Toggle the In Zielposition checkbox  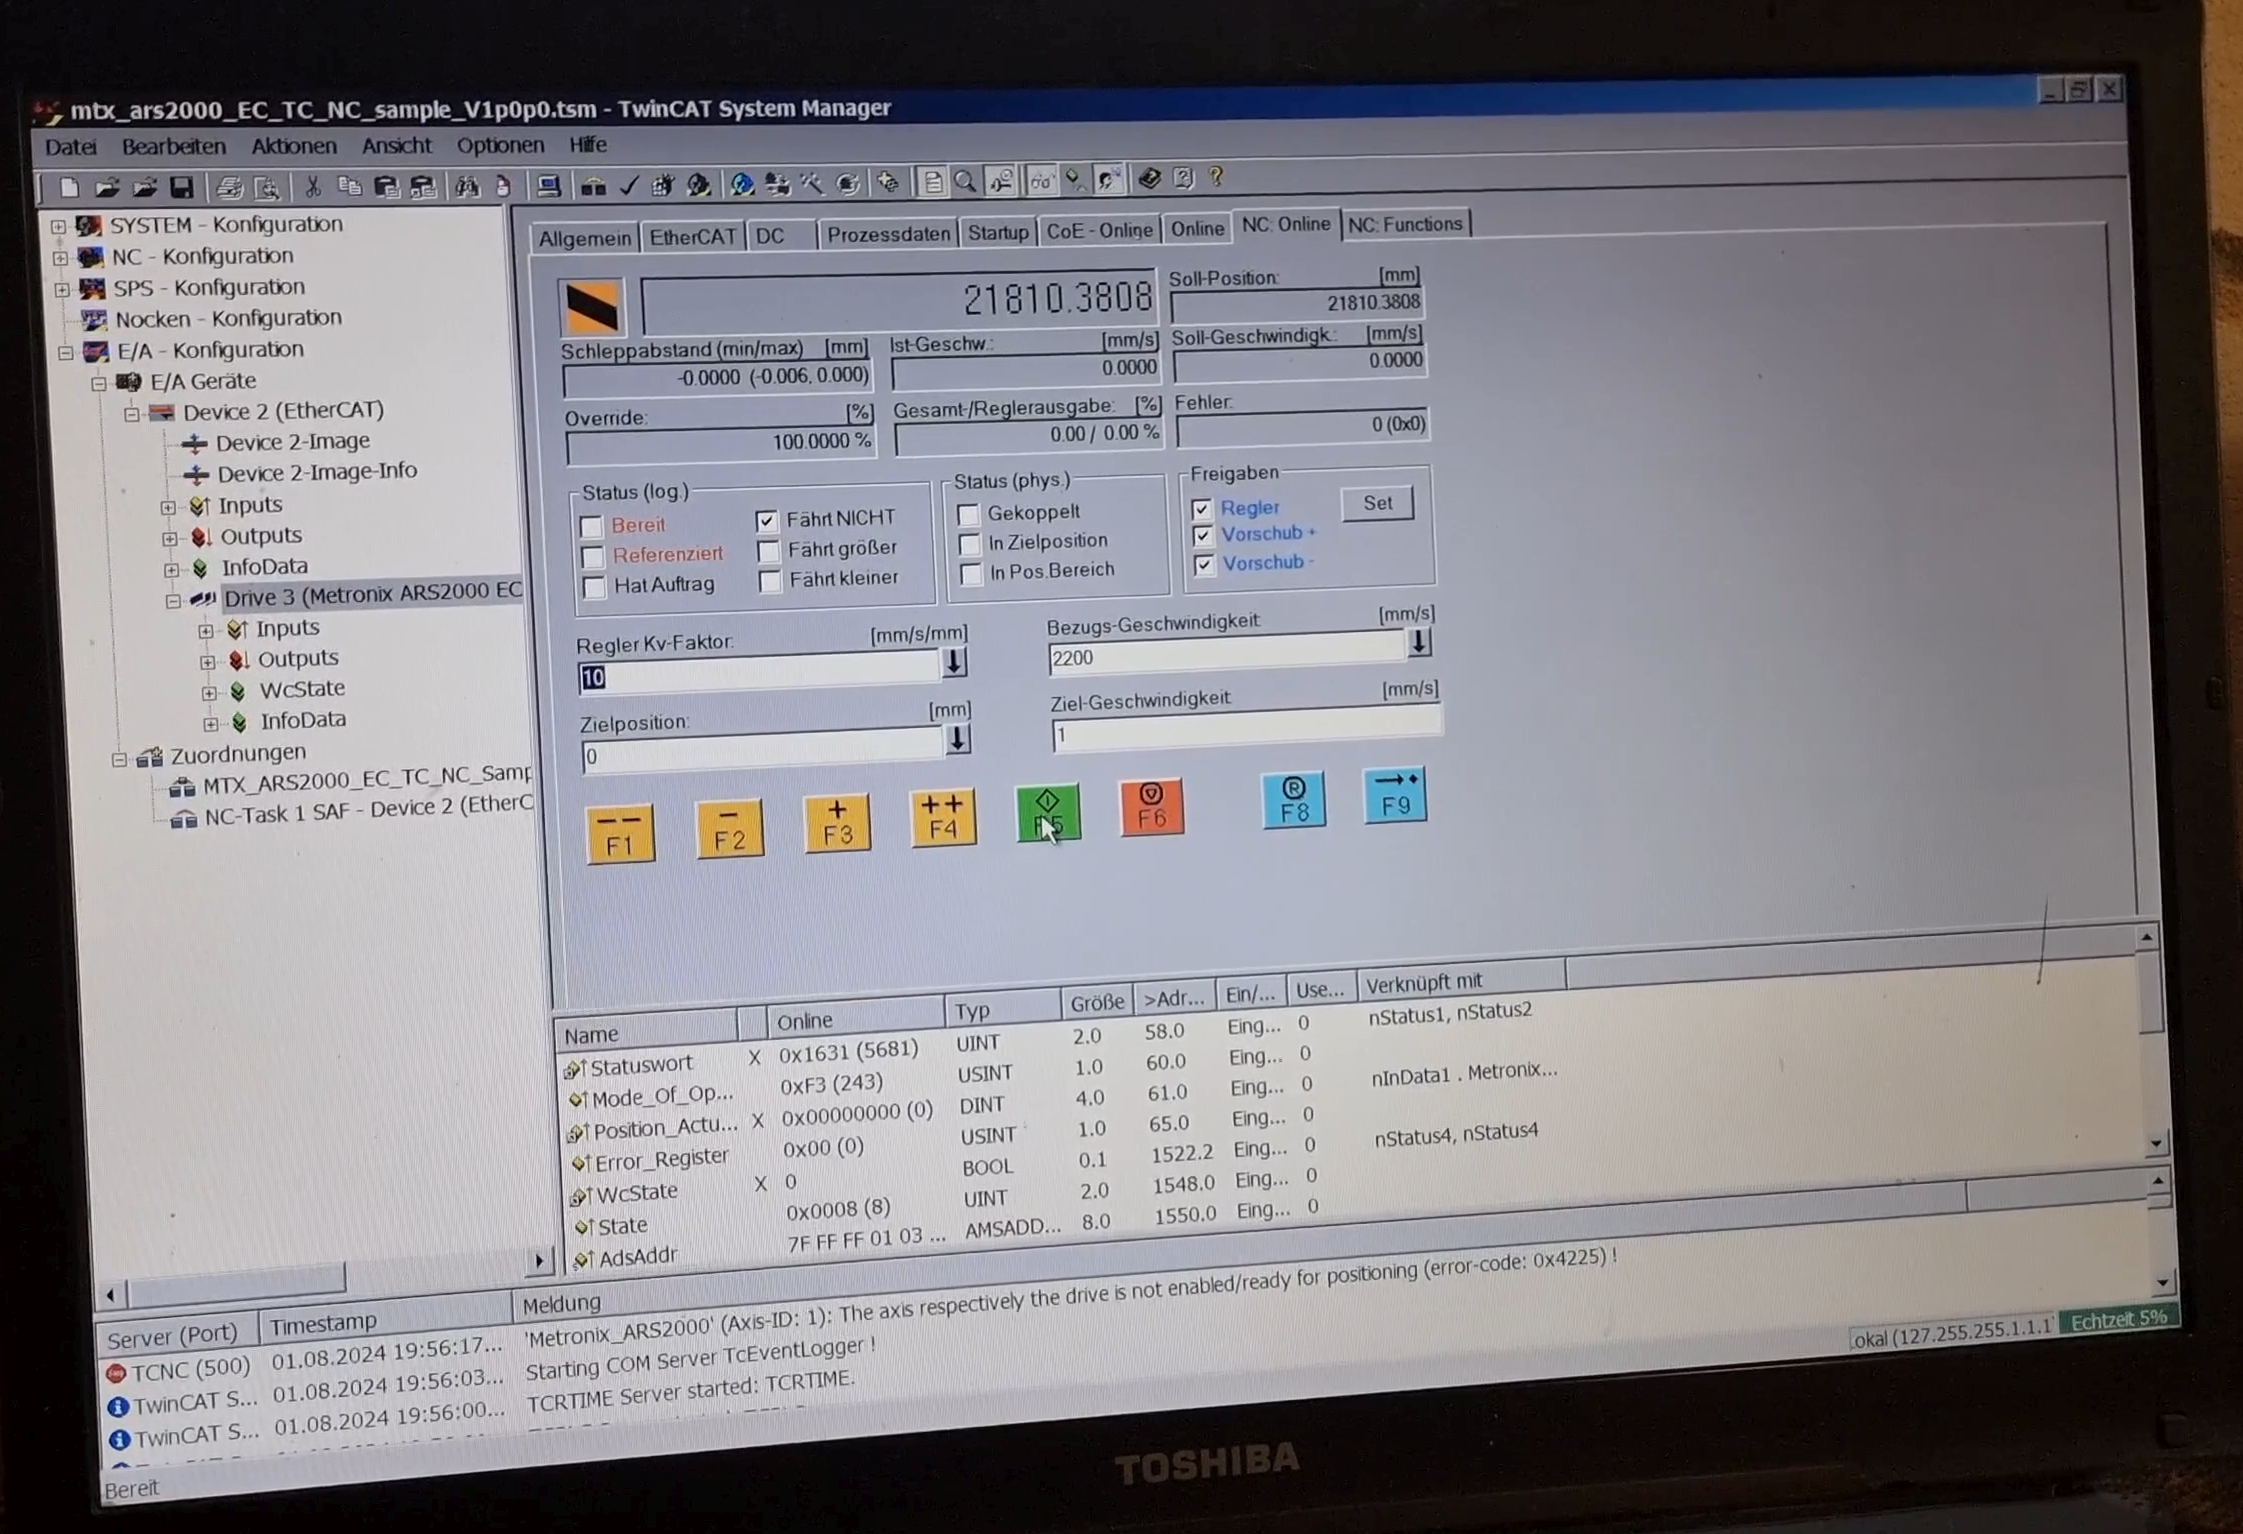969,543
